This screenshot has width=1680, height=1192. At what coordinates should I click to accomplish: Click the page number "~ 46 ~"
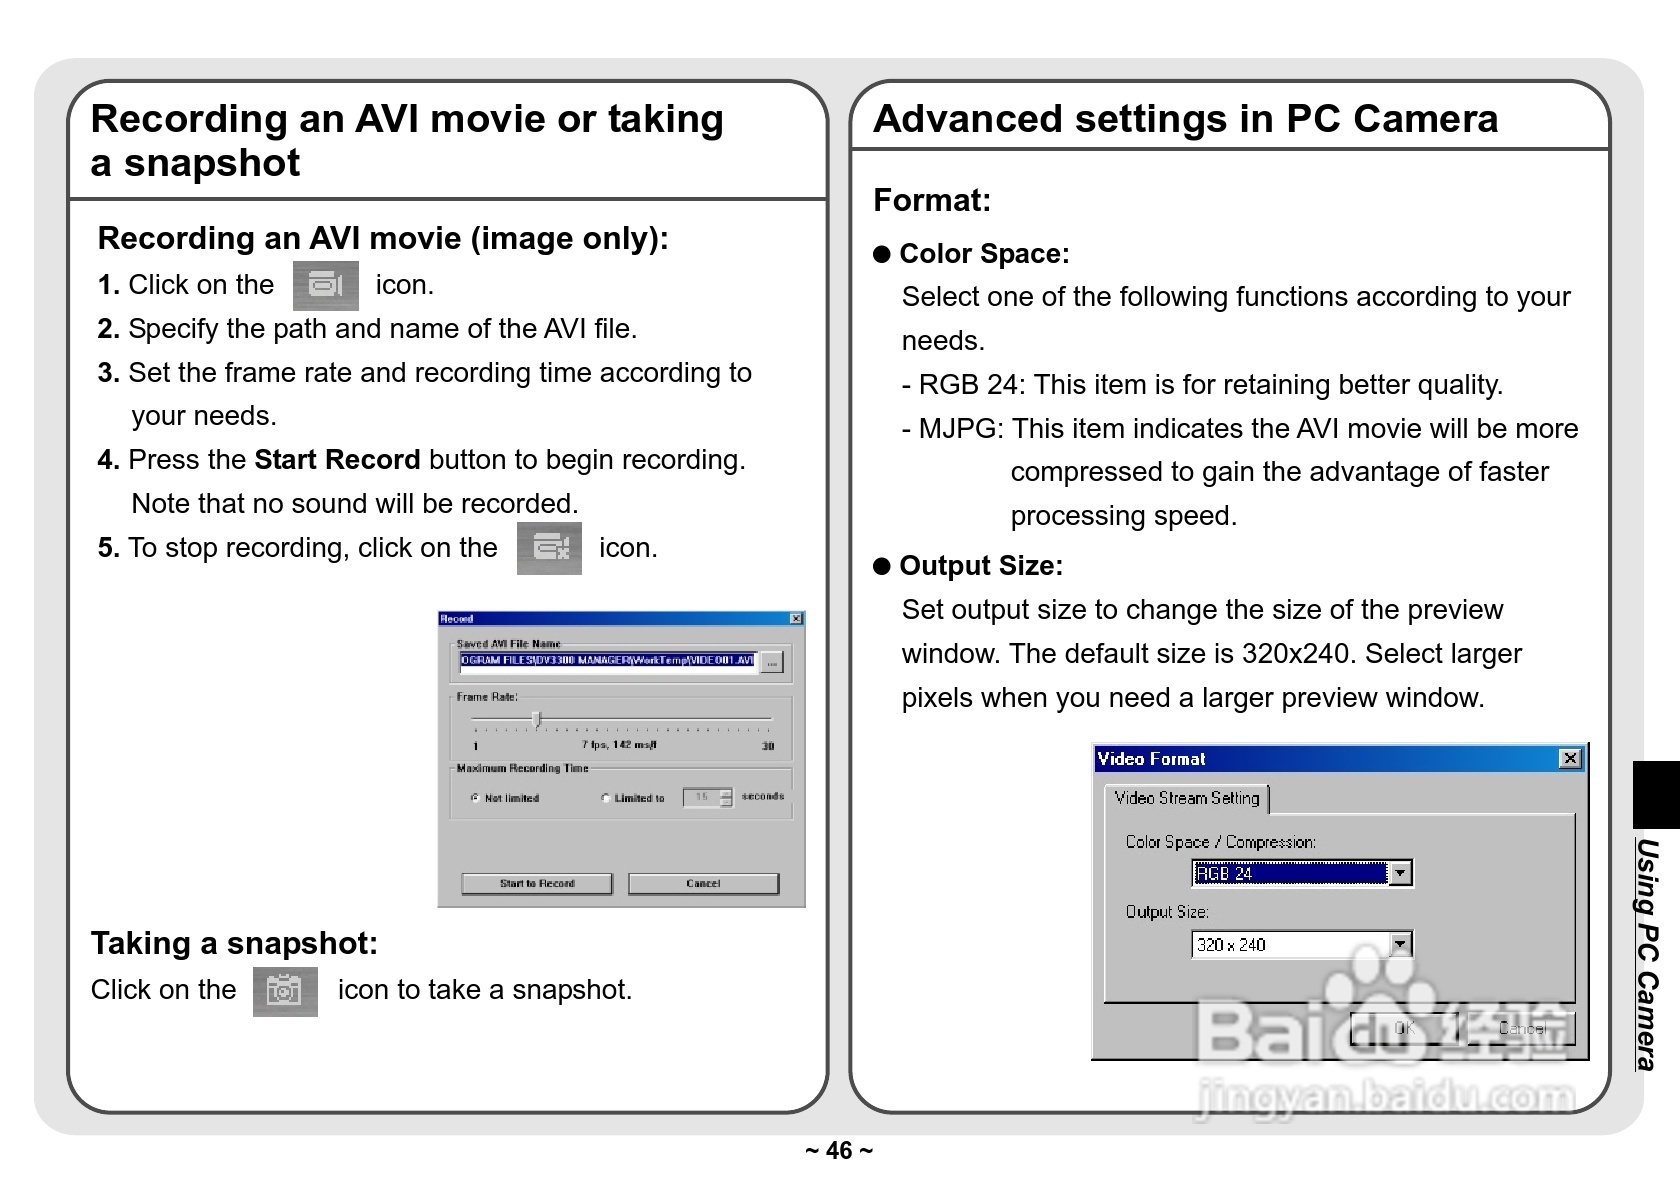pyautogui.click(x=839, y=1151)
